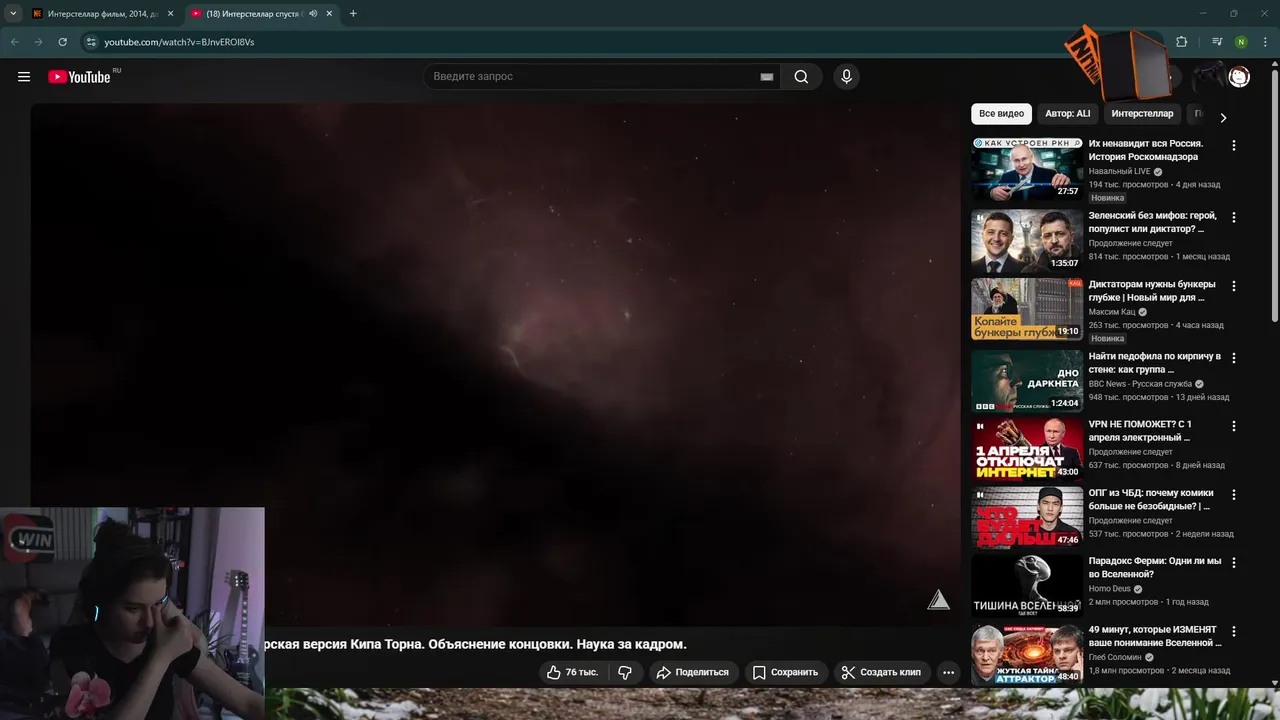Screen dimensions: 1280x720
Task: Go back with browser back arrow
Action: (x=15, y=42)
